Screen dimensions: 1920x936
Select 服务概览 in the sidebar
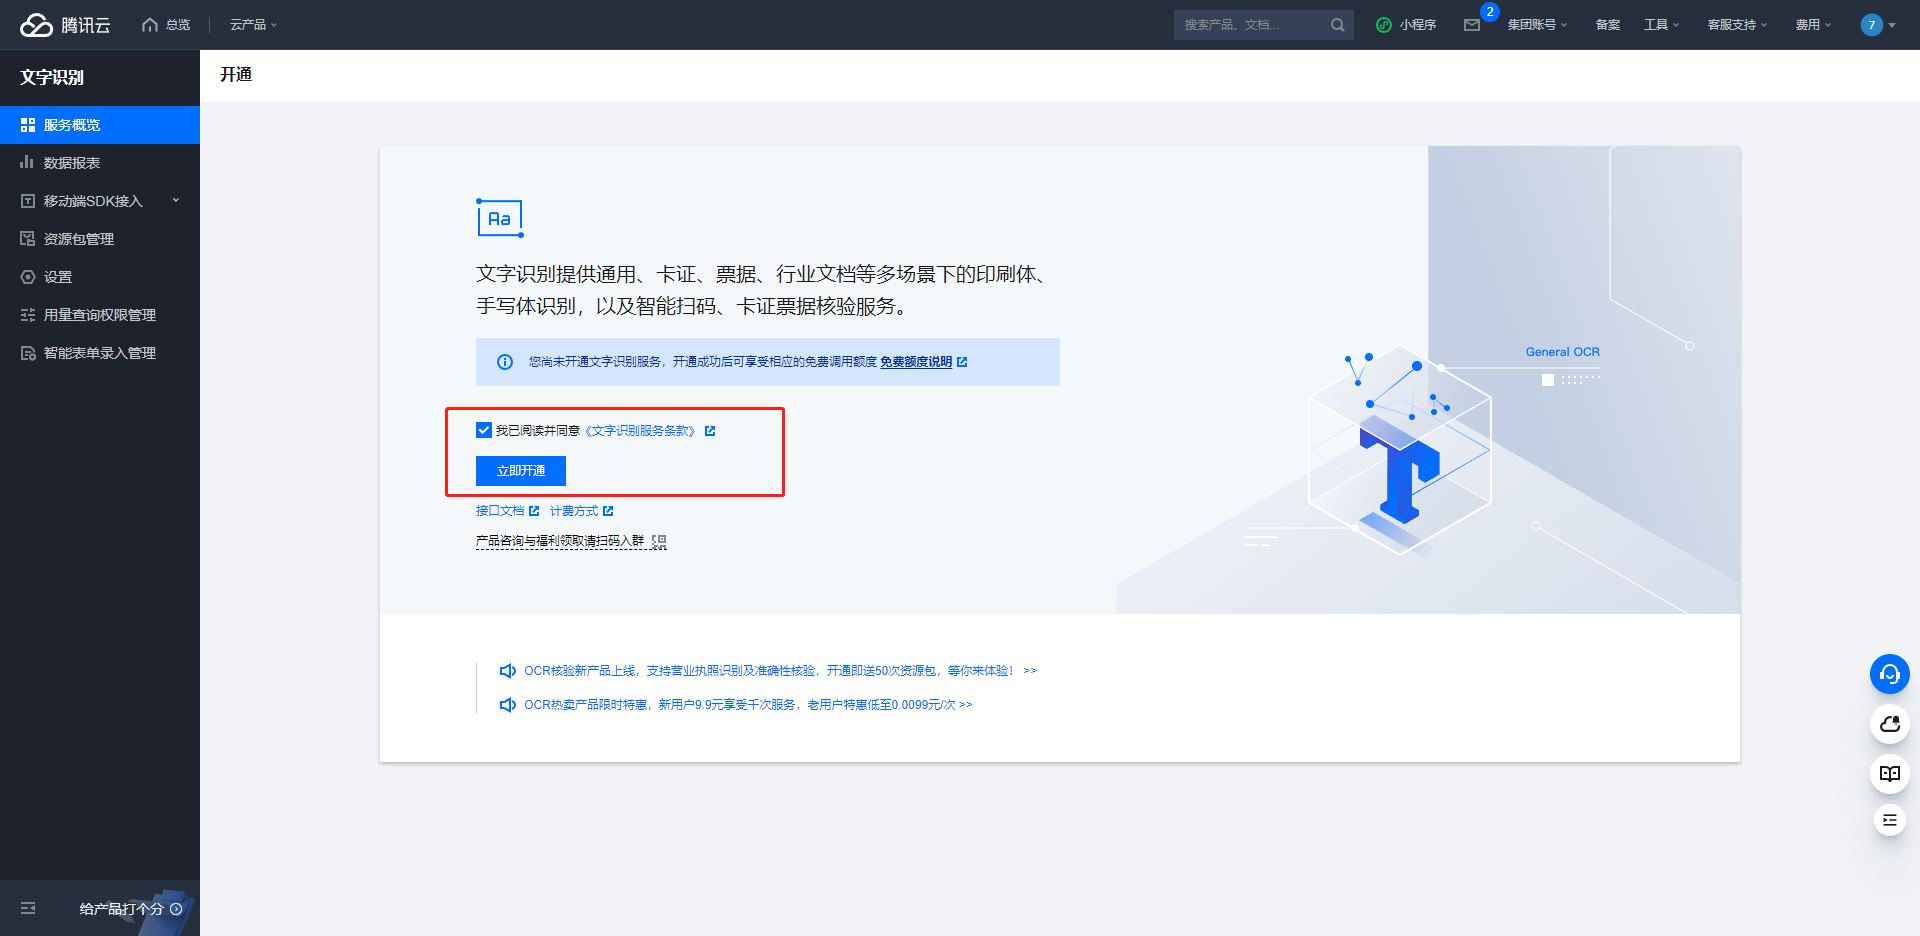(100, 125)
